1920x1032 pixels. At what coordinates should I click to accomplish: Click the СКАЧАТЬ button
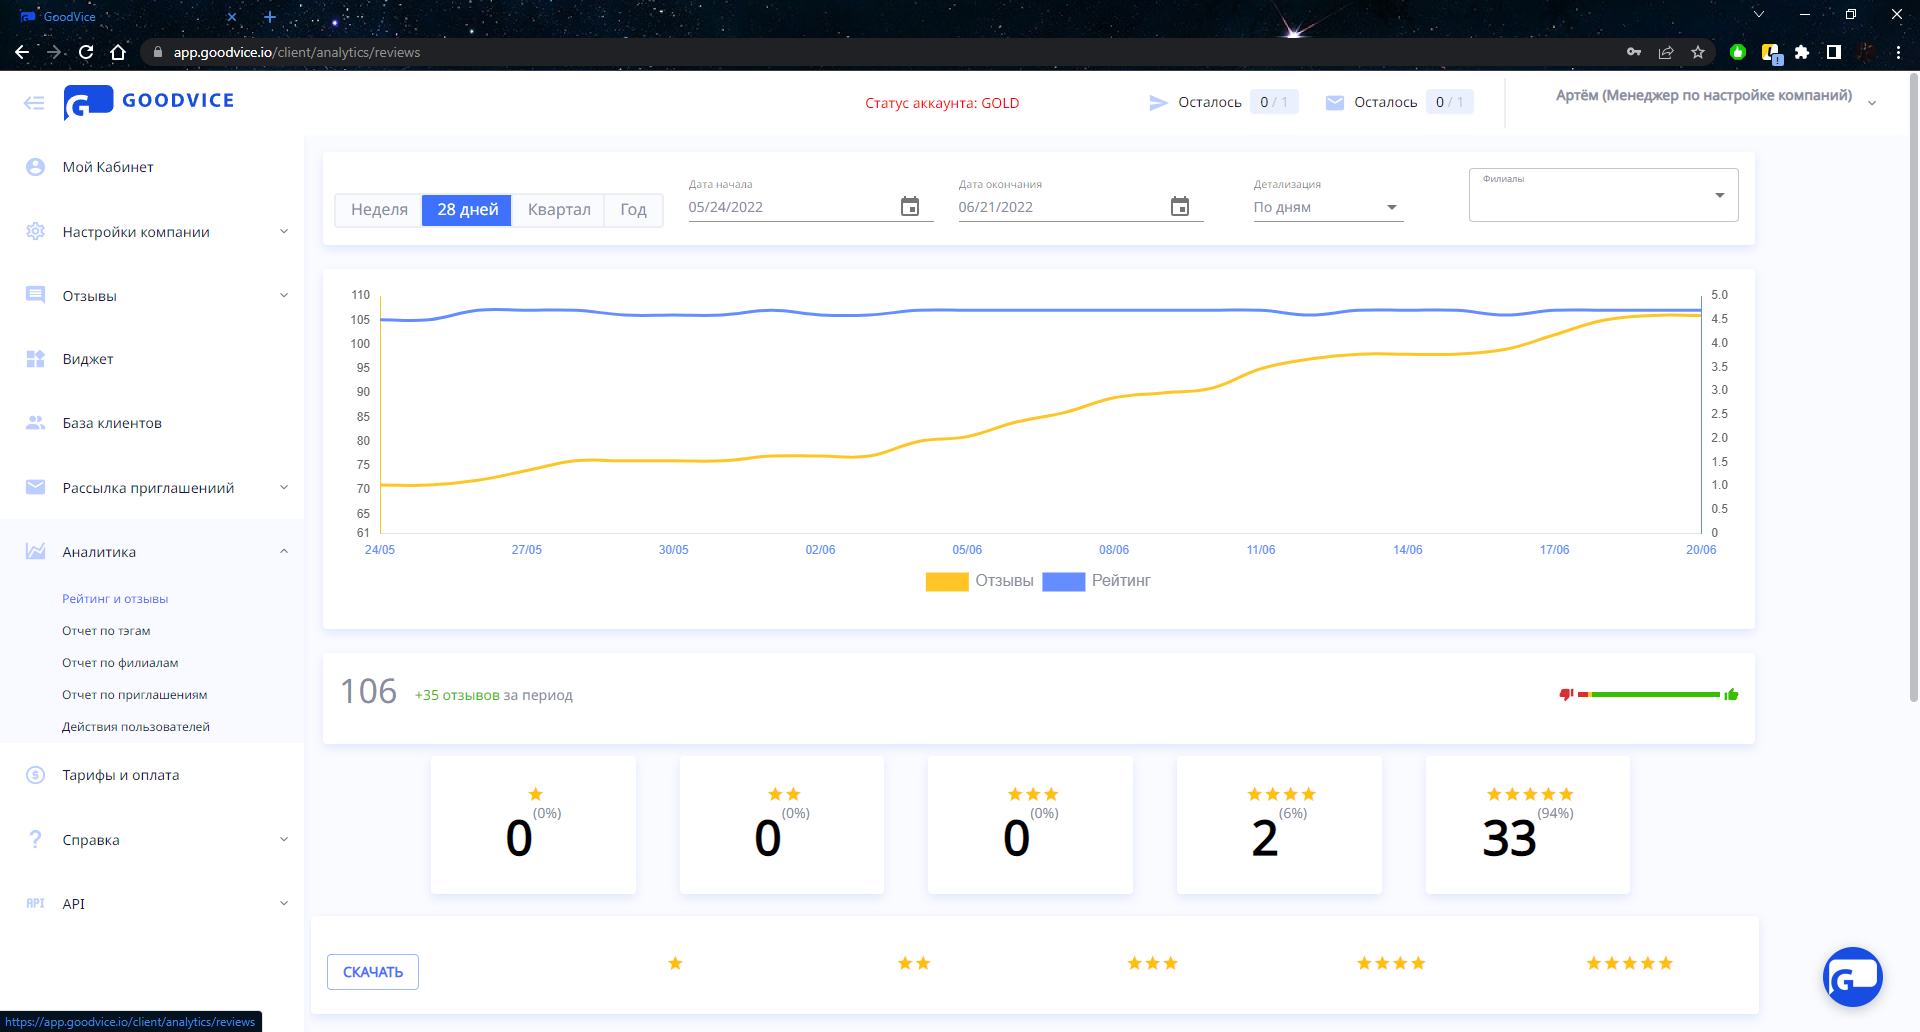pyautogui.click(x=372, y=972)
